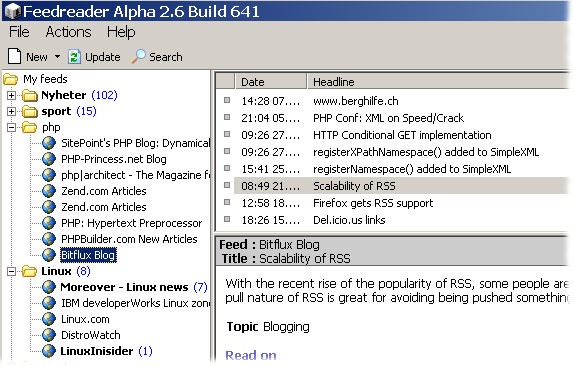Open the dropdown arrow beside New
The image size is (574, 366).
[57, 57]
